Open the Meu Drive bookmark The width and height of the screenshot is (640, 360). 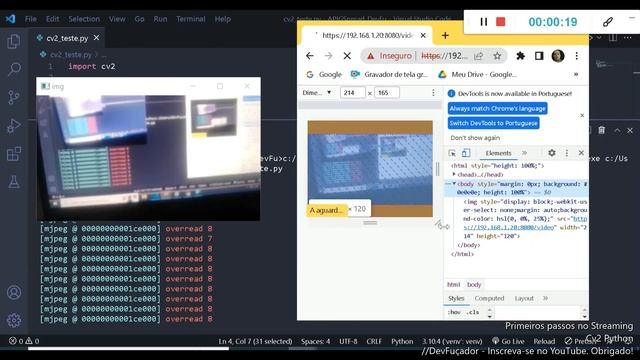click(478, 74)
